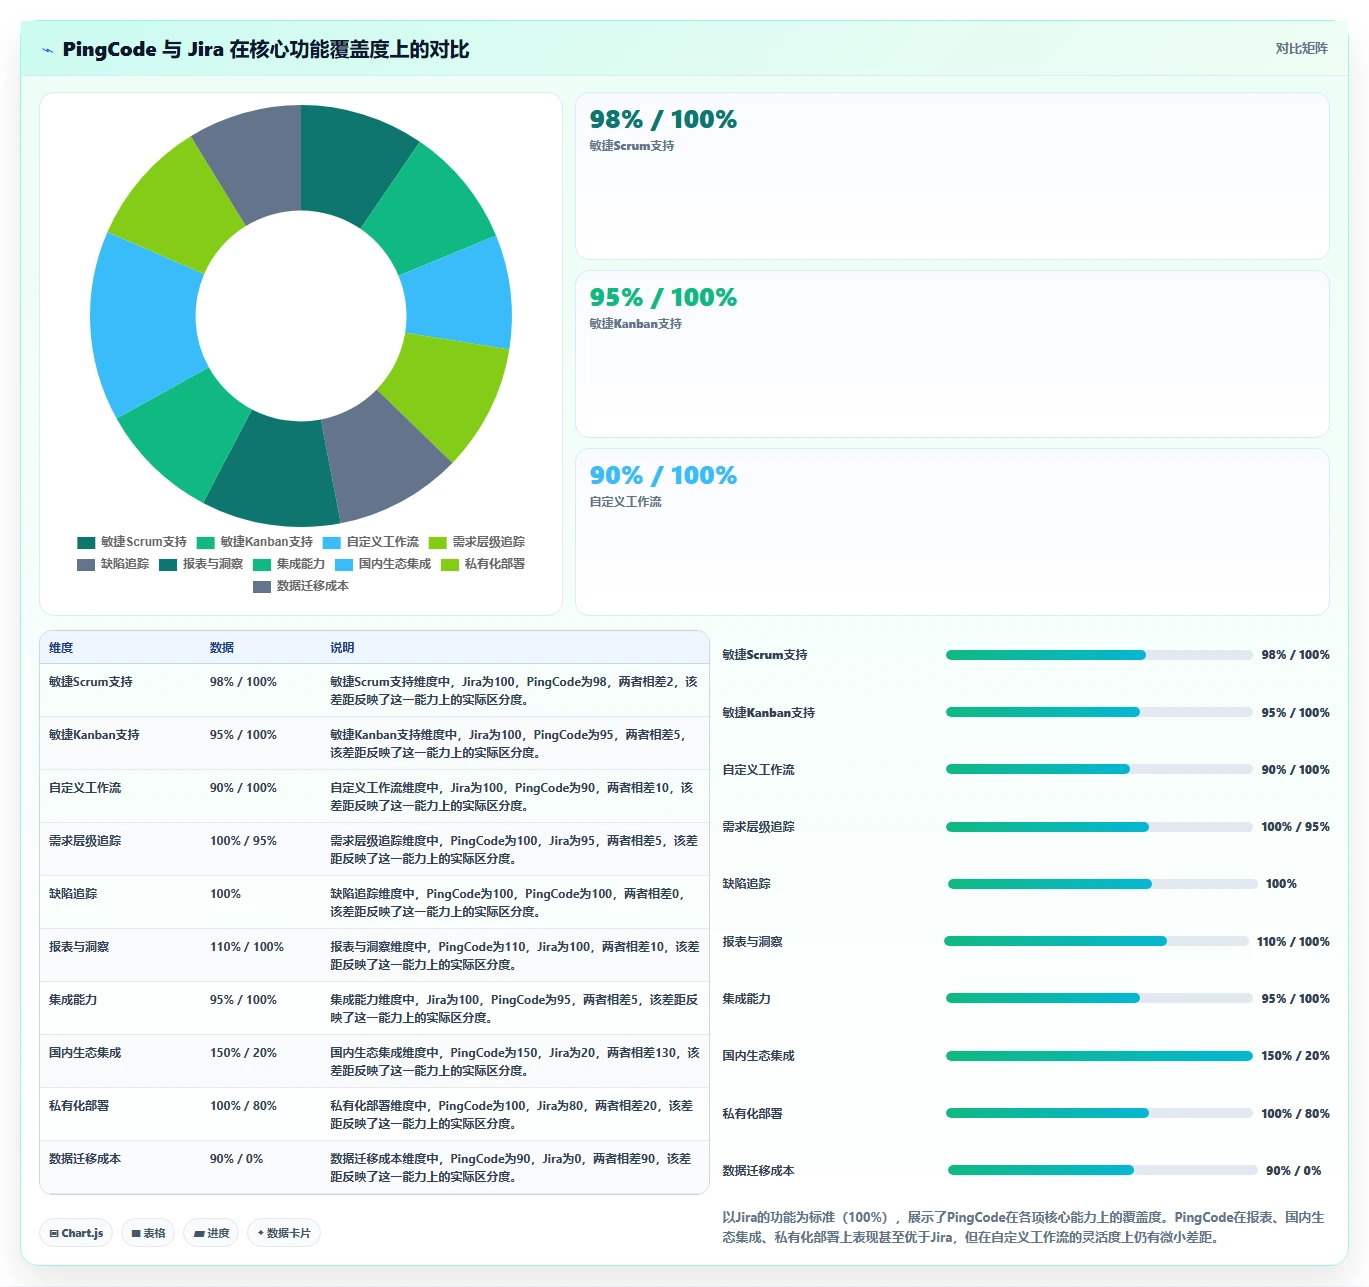The image size is (1369, 1287).
Task: Toggle the 国内生态集成 legend entry
Action: (383, 564)
